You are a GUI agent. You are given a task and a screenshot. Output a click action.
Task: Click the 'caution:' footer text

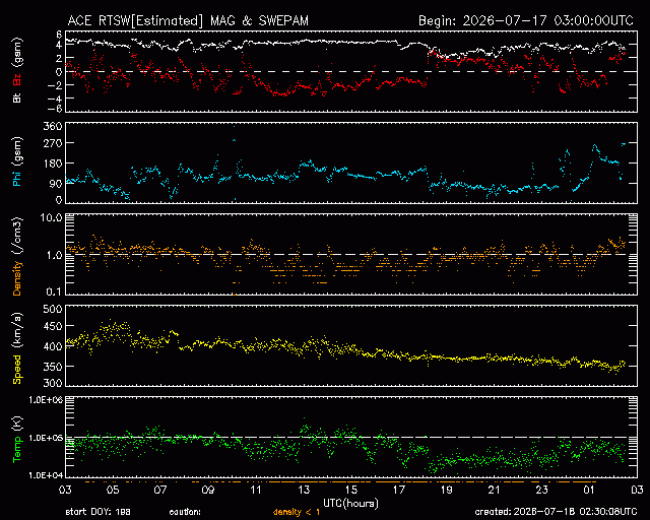[x=185, y=512]
